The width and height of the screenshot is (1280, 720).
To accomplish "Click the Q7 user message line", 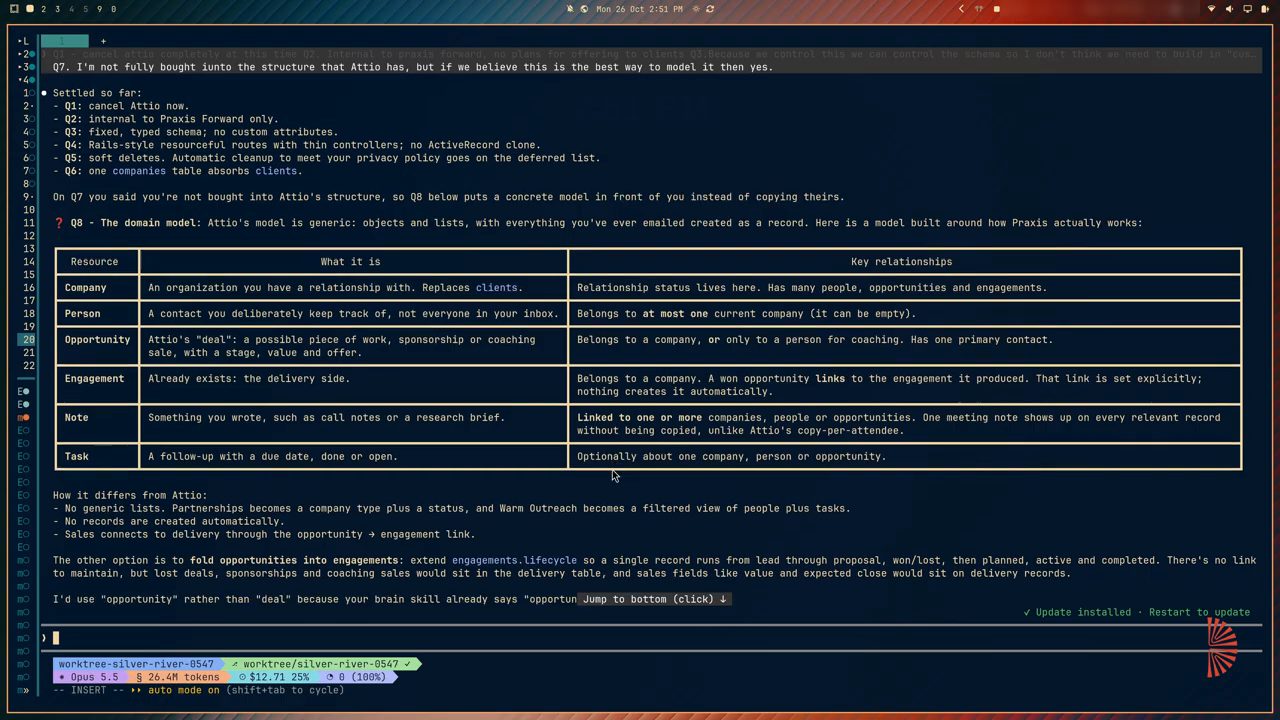I will (413, 67).
